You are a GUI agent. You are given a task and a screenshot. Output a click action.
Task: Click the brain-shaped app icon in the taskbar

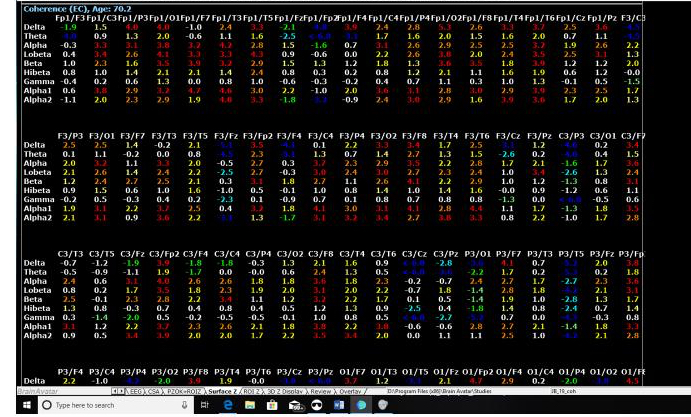click(x=361, y=405)
